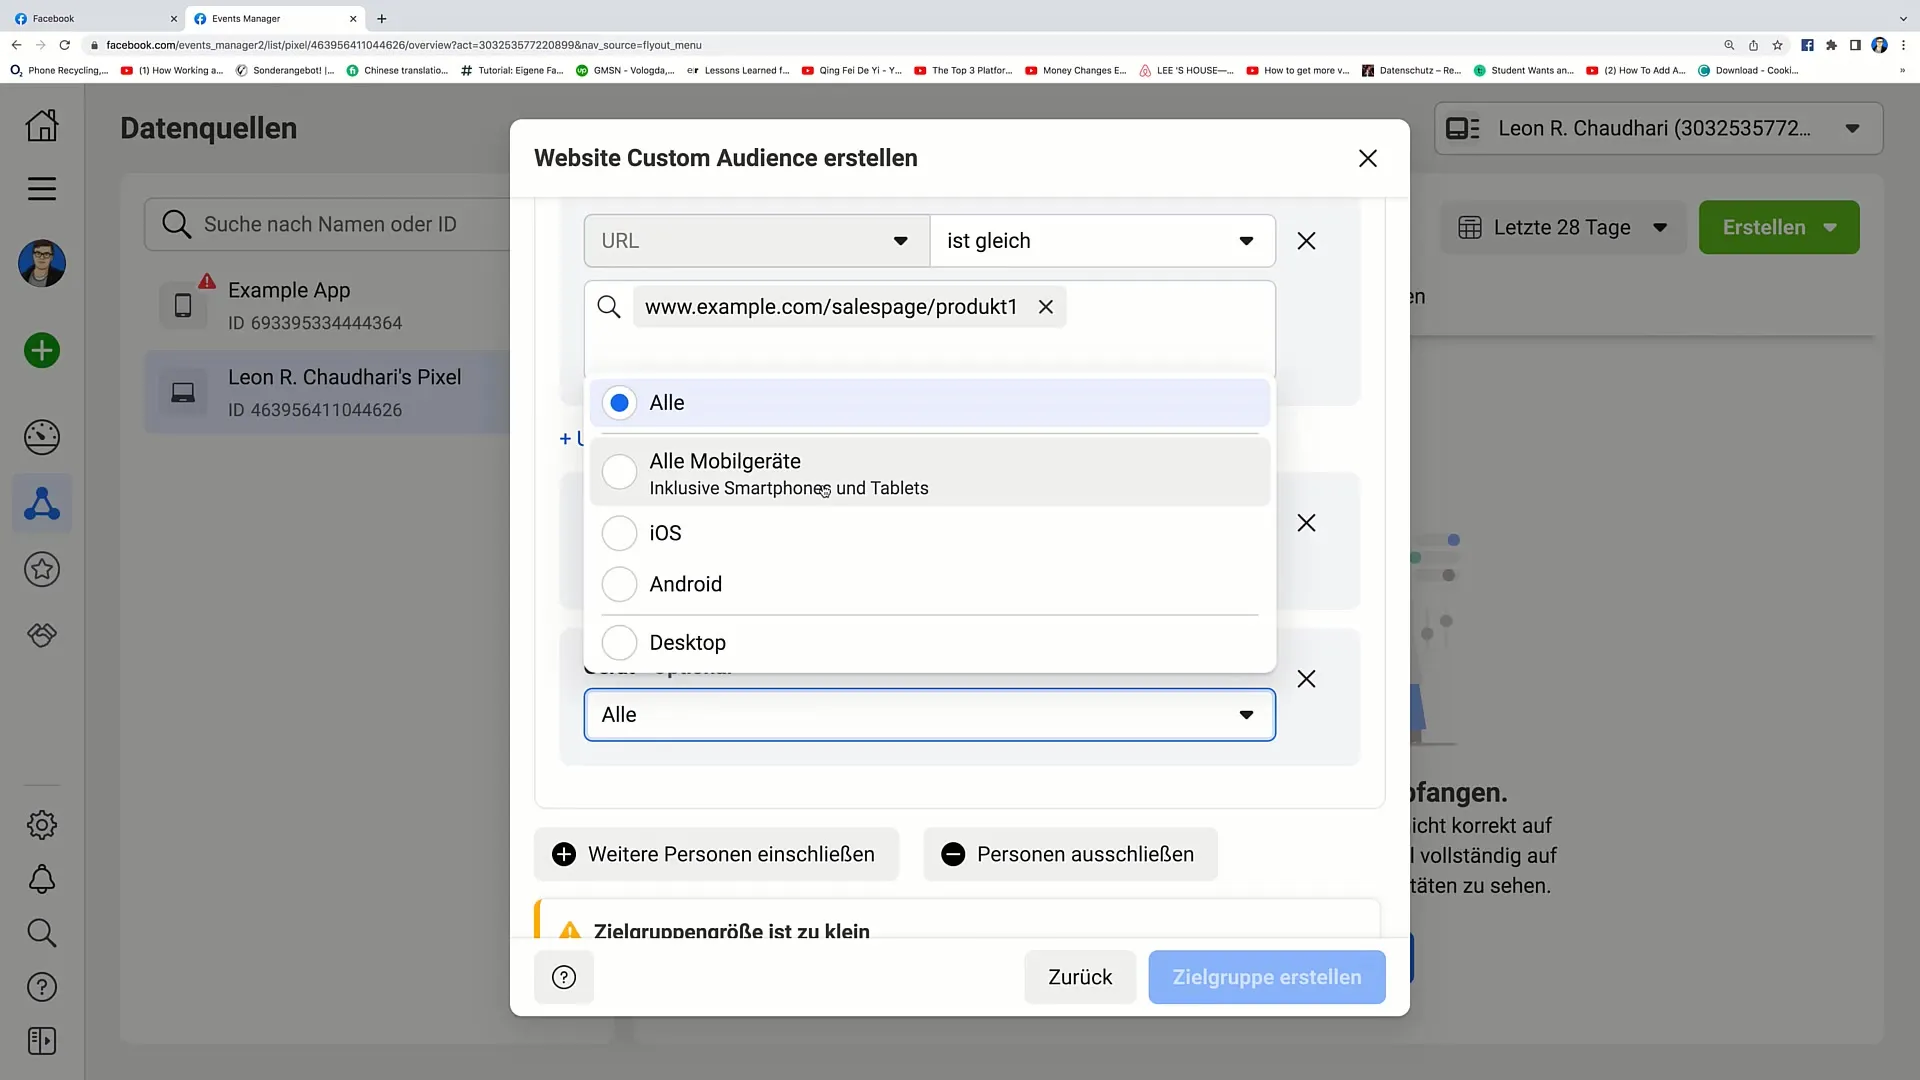Viewport: 1920px width, 1080px height.
Task: Open the settings gear in left sidebar
Action: [42, 825]
